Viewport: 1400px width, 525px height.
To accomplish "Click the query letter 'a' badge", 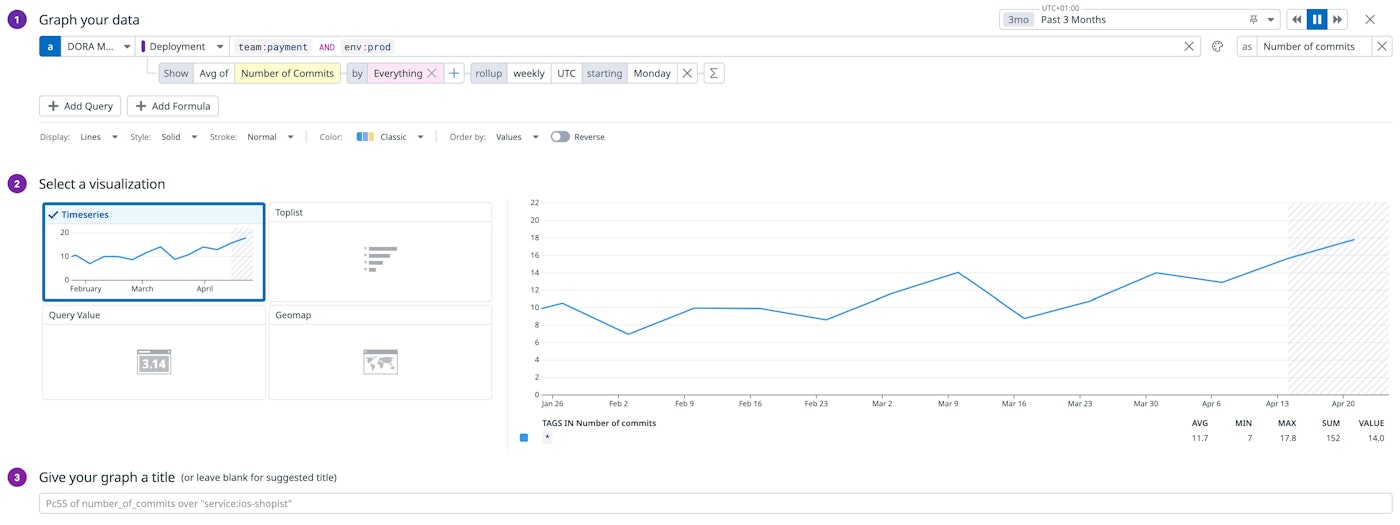I will [x=50, y=47].
